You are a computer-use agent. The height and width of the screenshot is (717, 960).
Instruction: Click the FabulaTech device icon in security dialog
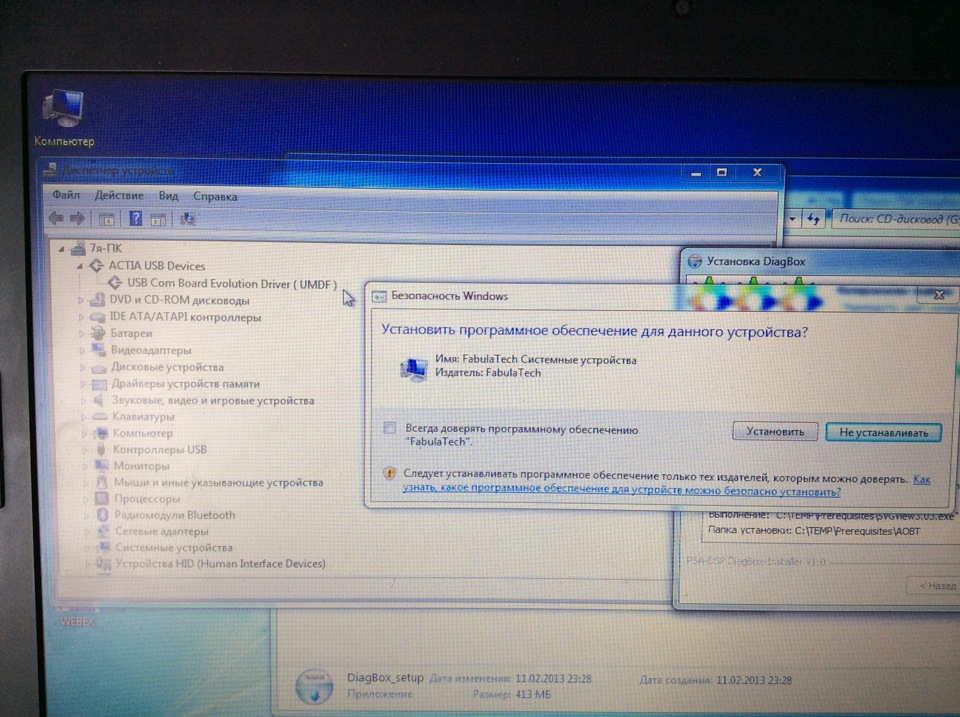tap(414, 368)
